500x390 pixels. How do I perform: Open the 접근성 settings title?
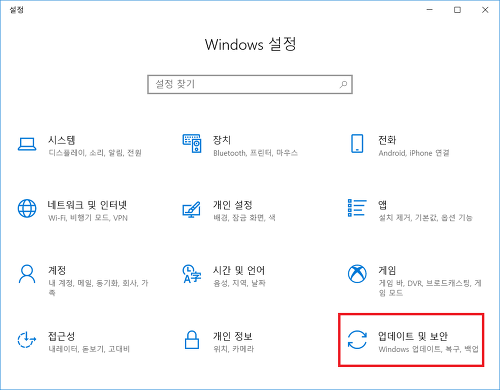click(x=61, y=336)
